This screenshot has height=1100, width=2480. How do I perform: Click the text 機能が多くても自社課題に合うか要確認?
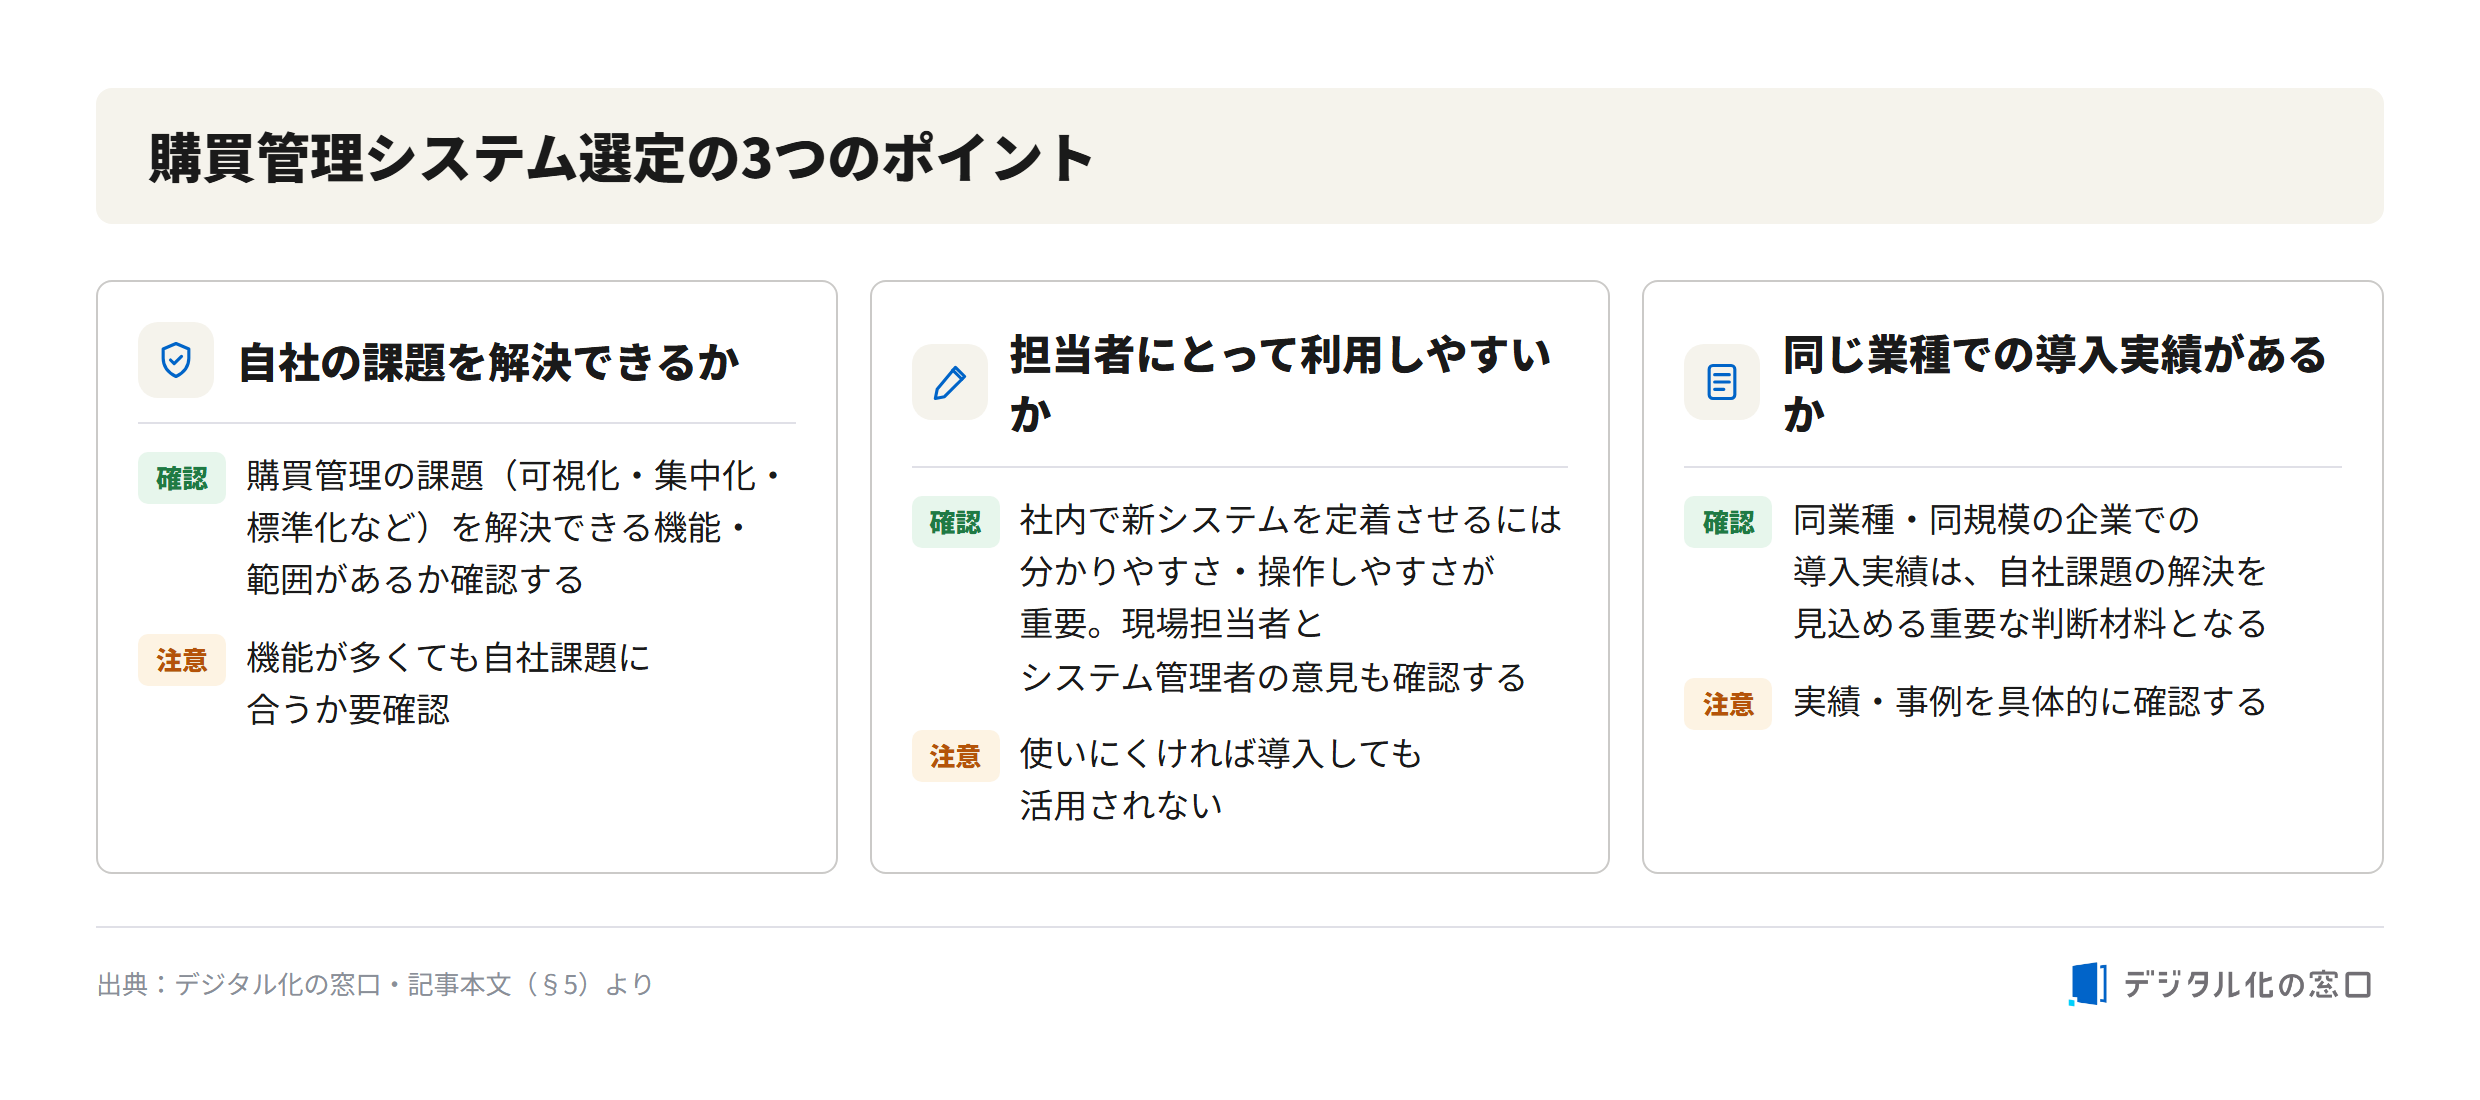(x=448, y=684)
